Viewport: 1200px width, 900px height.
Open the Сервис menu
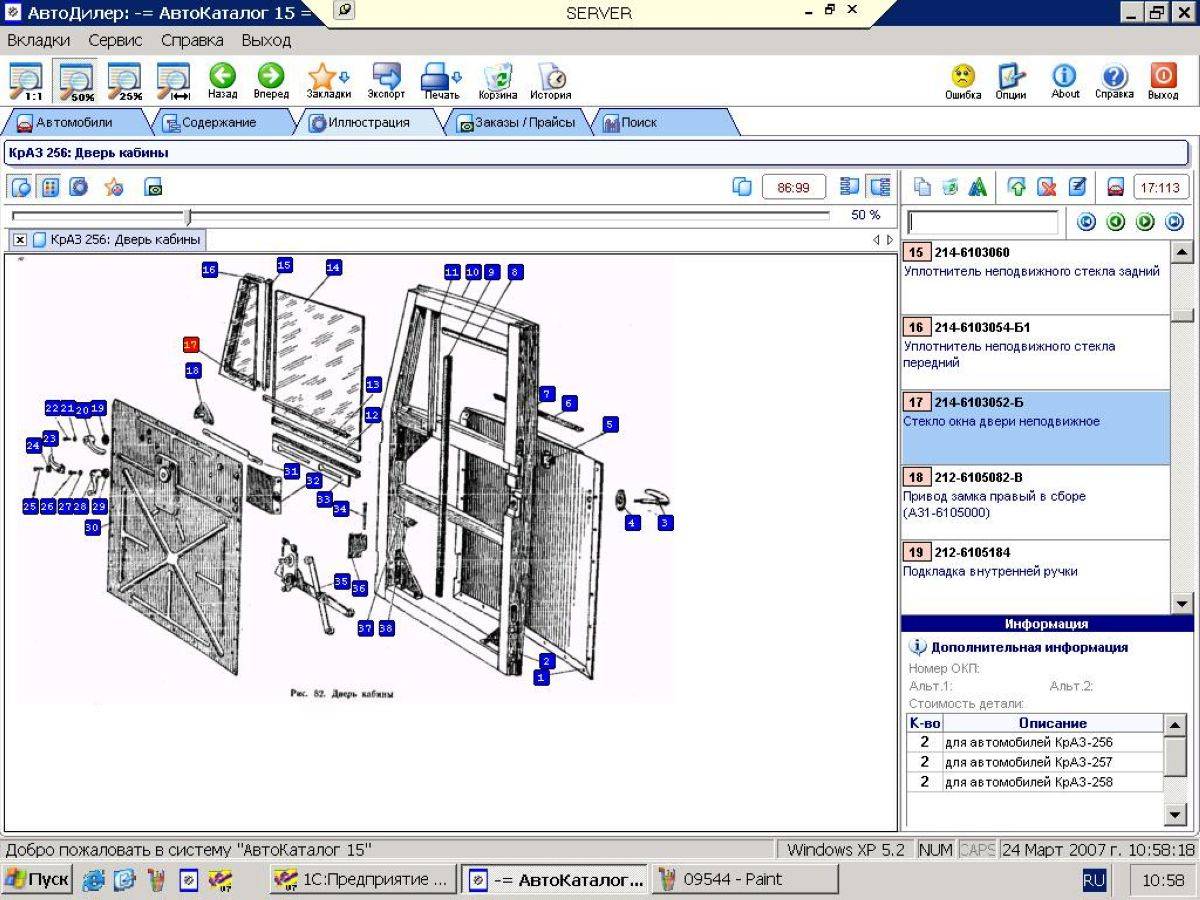pyautogui.click(x=115, y=41)
